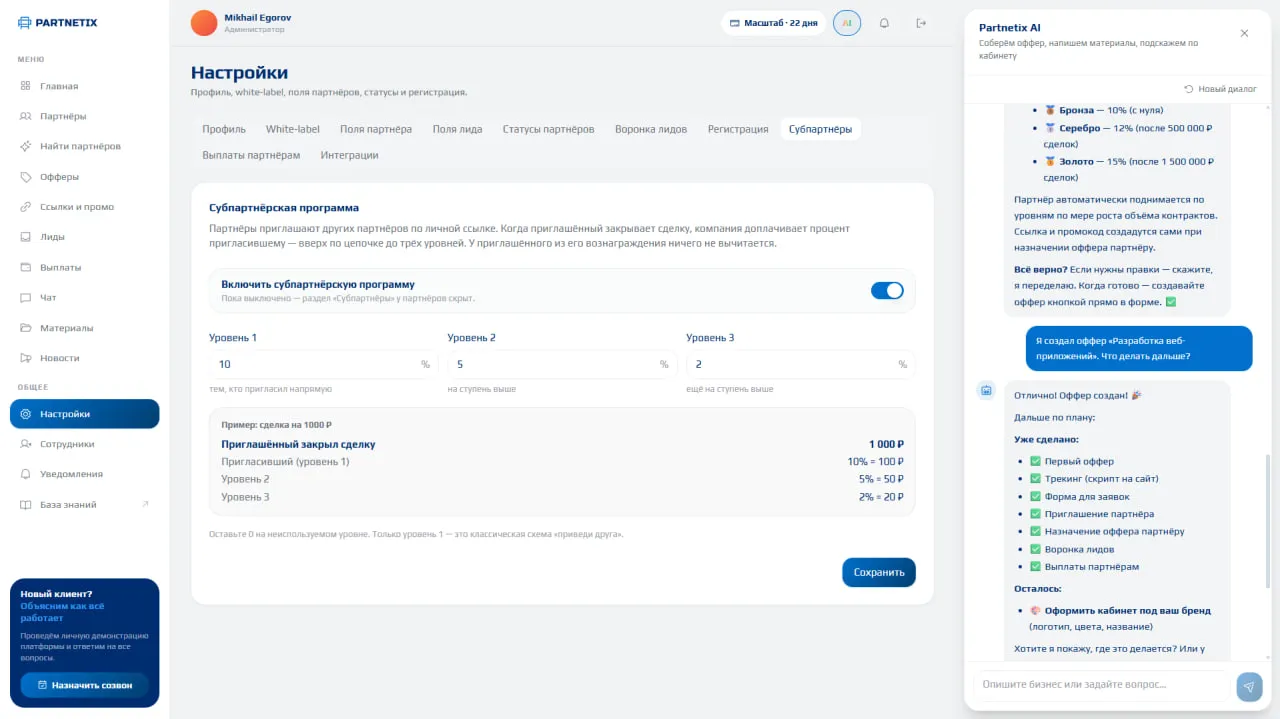
Task: Switch to Регистрация tab
Action: tap(738, 129)
